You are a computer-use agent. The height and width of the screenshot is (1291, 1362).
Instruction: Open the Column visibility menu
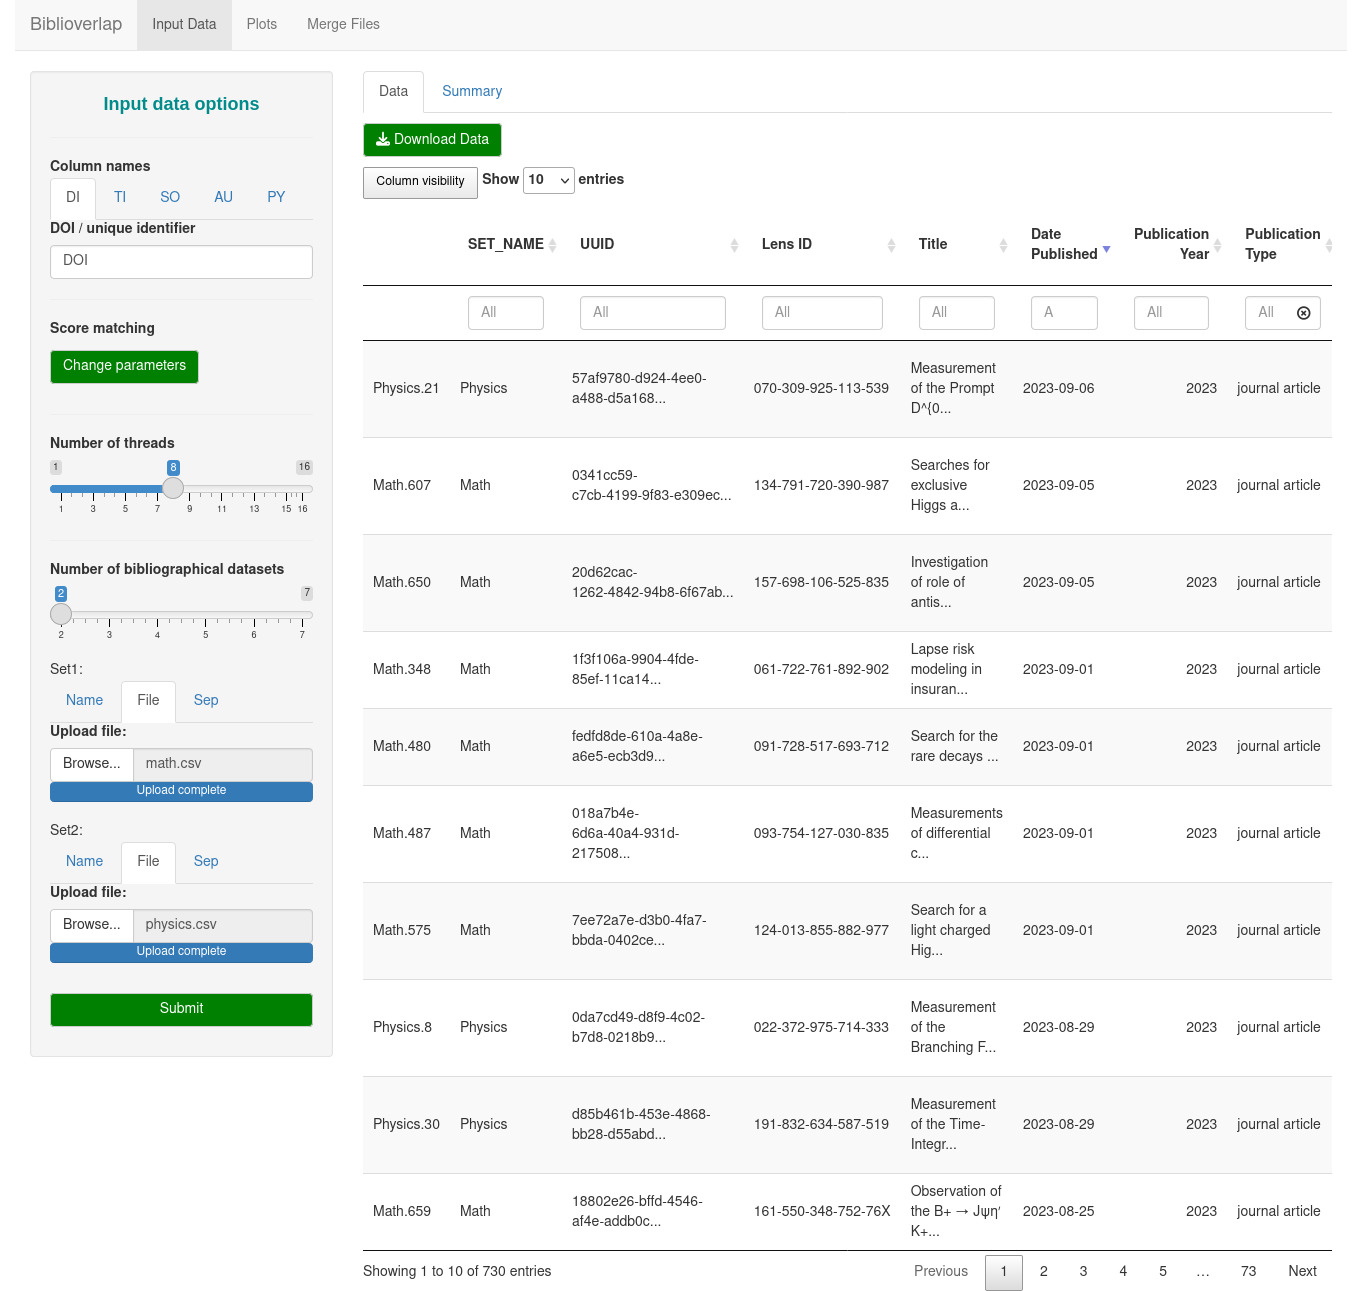tap(420, 182)
